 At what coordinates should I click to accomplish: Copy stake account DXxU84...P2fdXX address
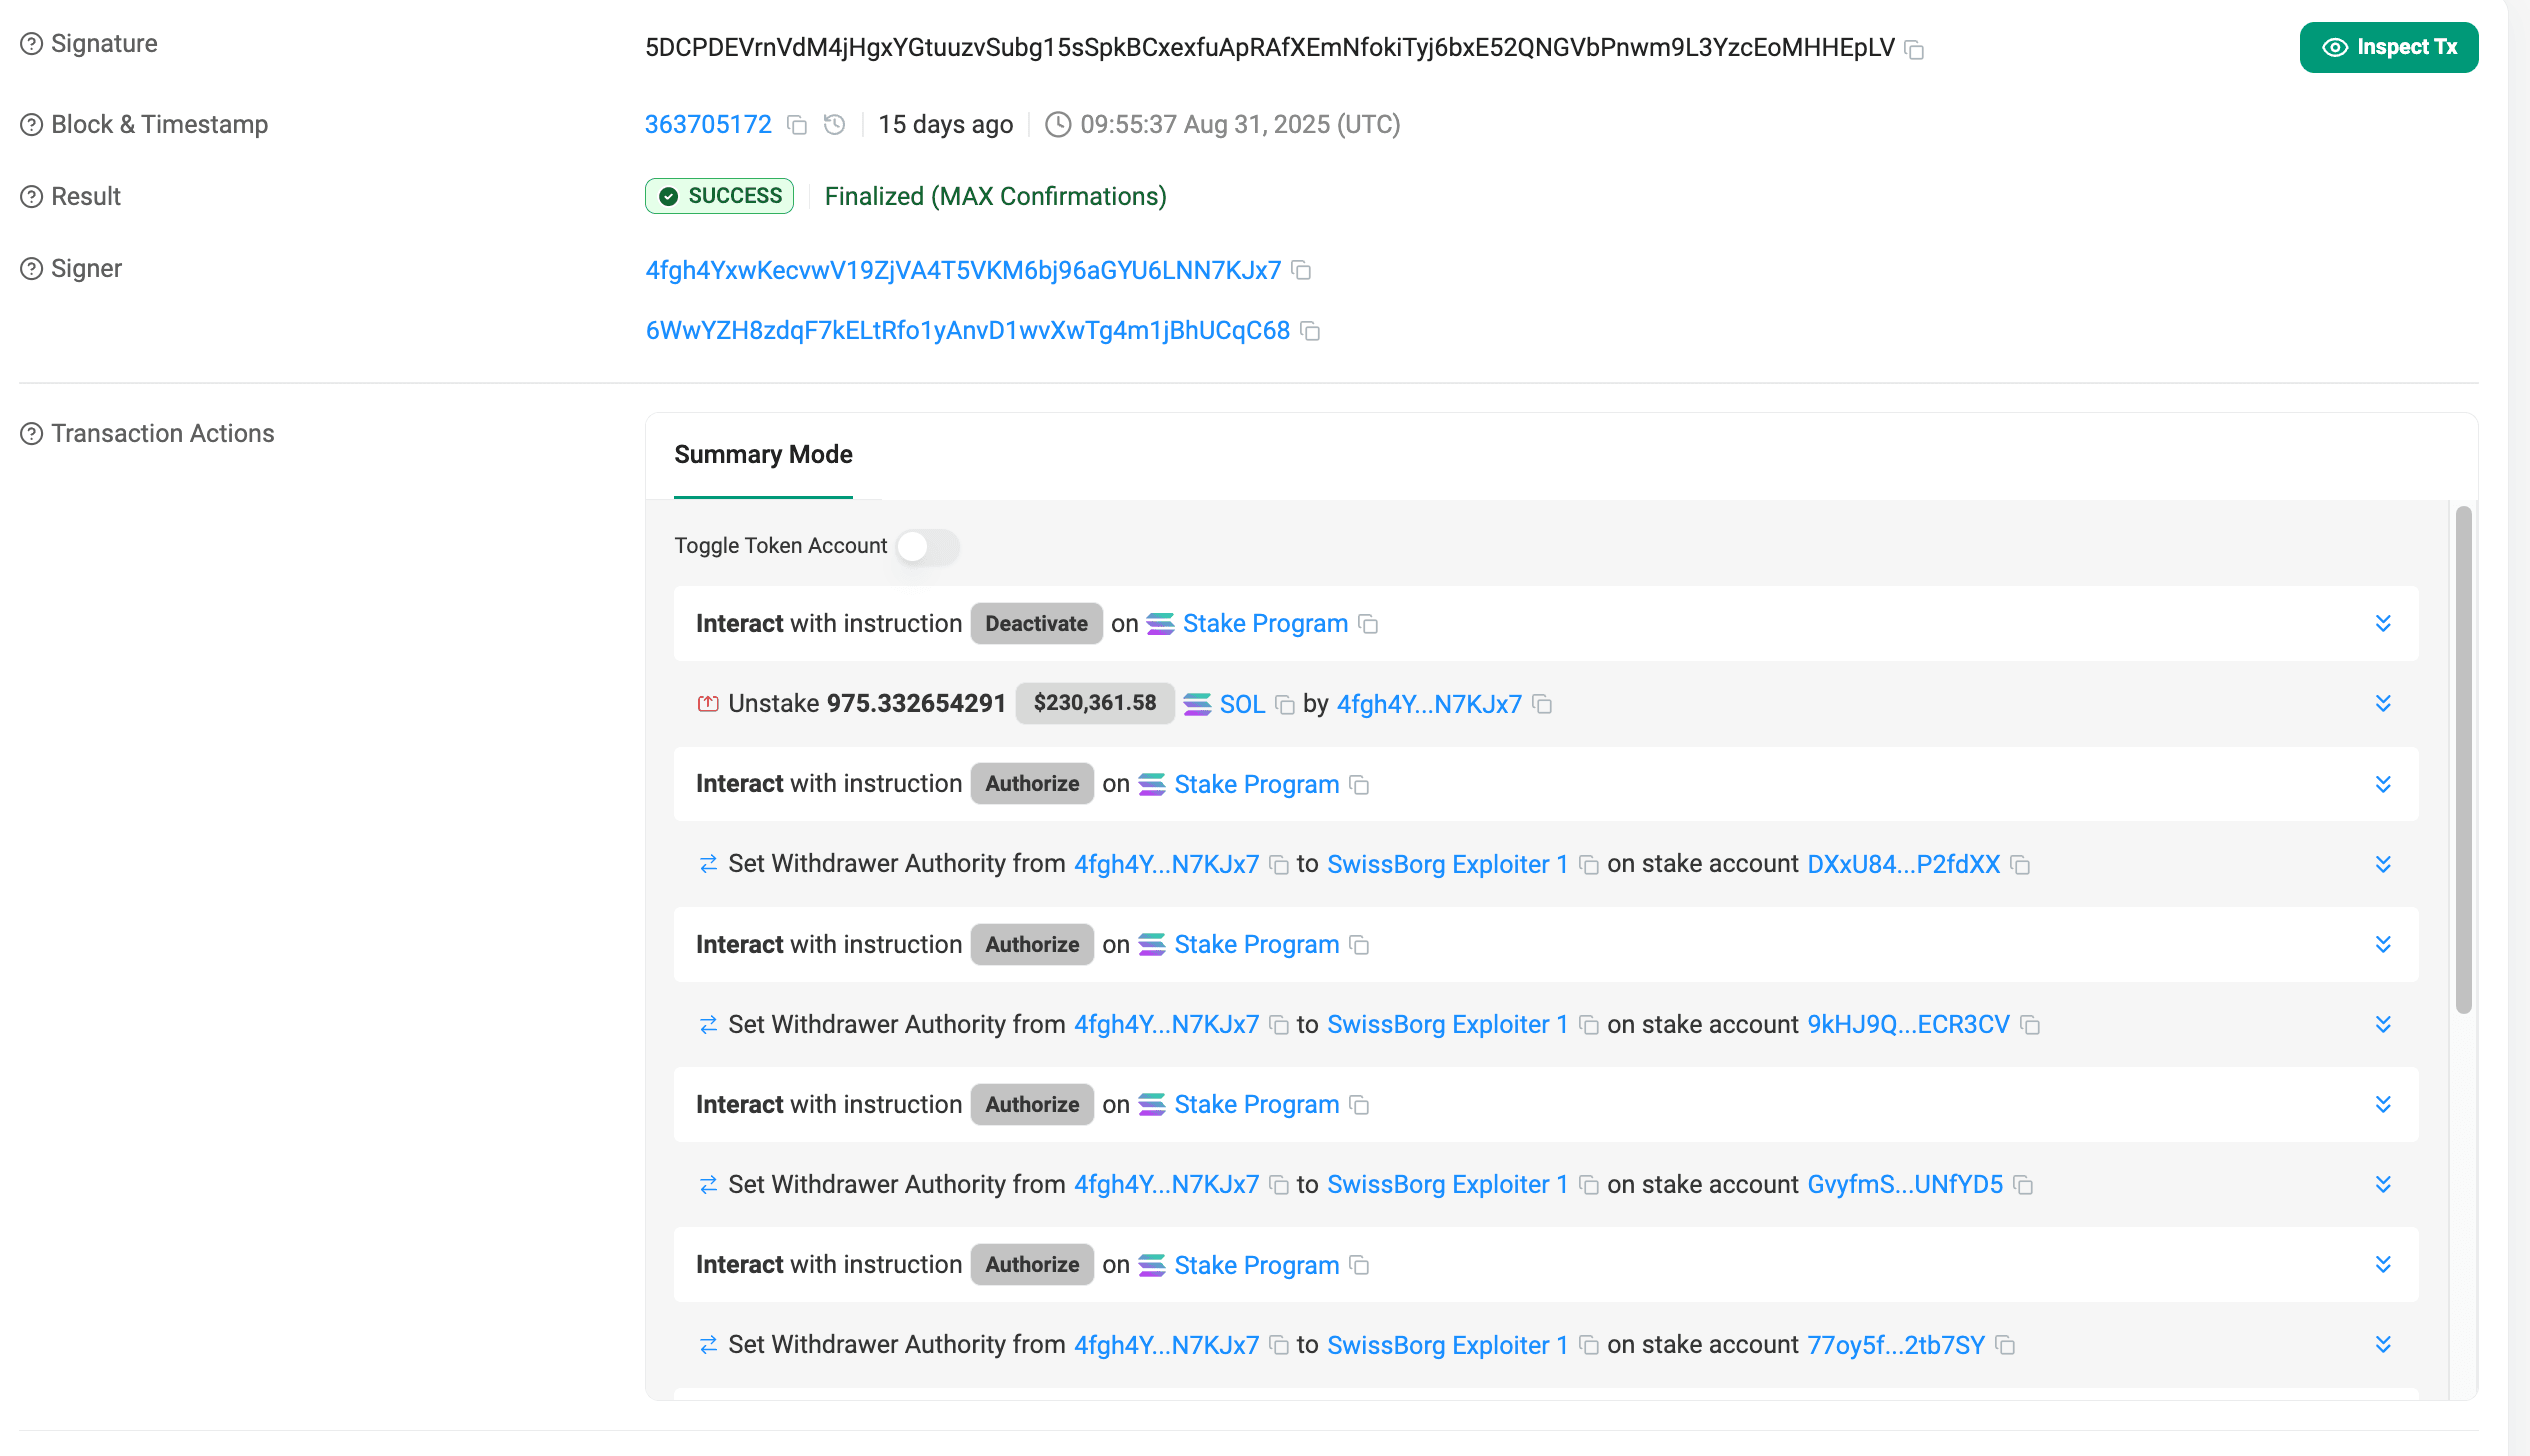point(2021,865)
